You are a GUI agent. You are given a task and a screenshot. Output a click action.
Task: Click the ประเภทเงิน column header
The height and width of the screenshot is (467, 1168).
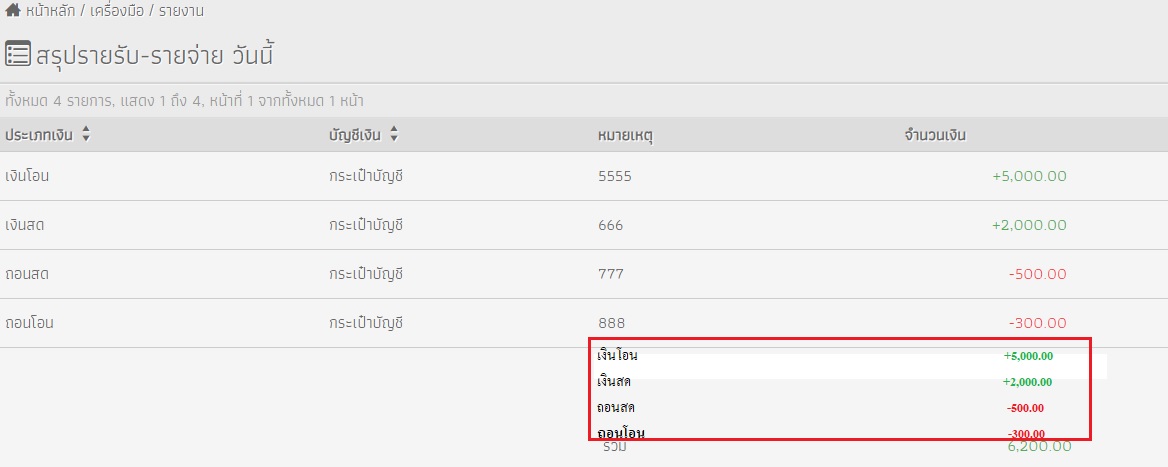pyautogui.click(x=39, y=136)
